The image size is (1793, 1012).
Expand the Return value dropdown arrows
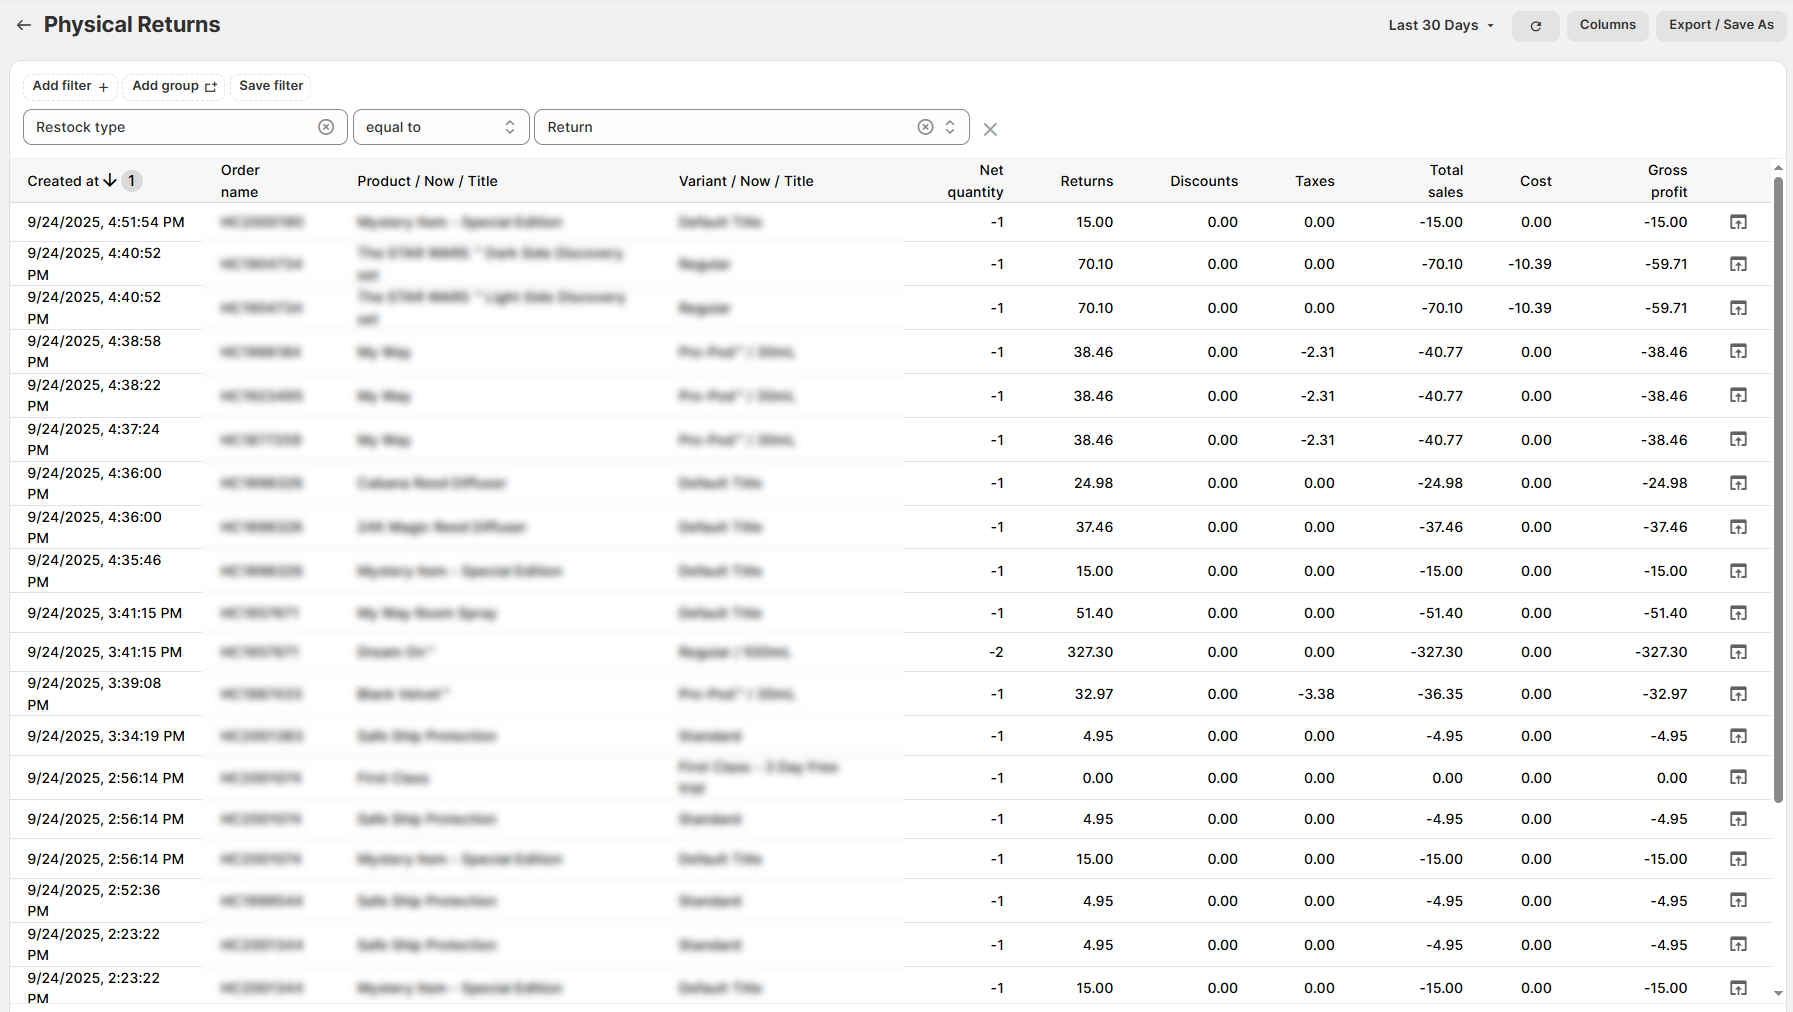click(950, 127)
